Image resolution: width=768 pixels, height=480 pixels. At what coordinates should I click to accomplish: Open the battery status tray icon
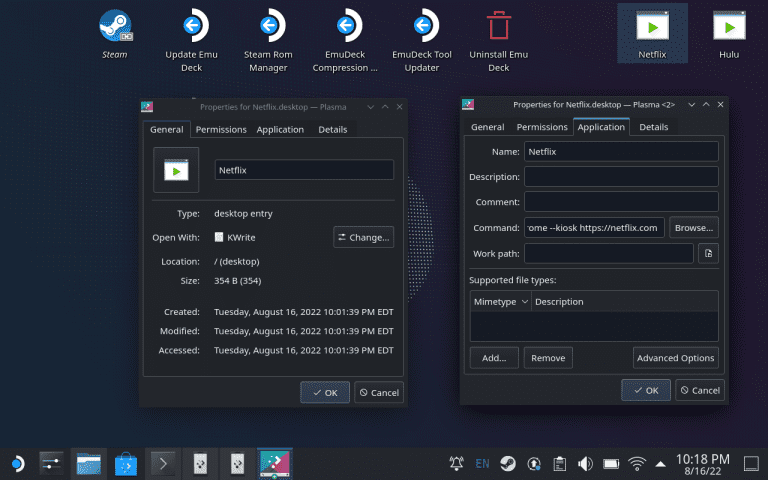coord(611,463)
